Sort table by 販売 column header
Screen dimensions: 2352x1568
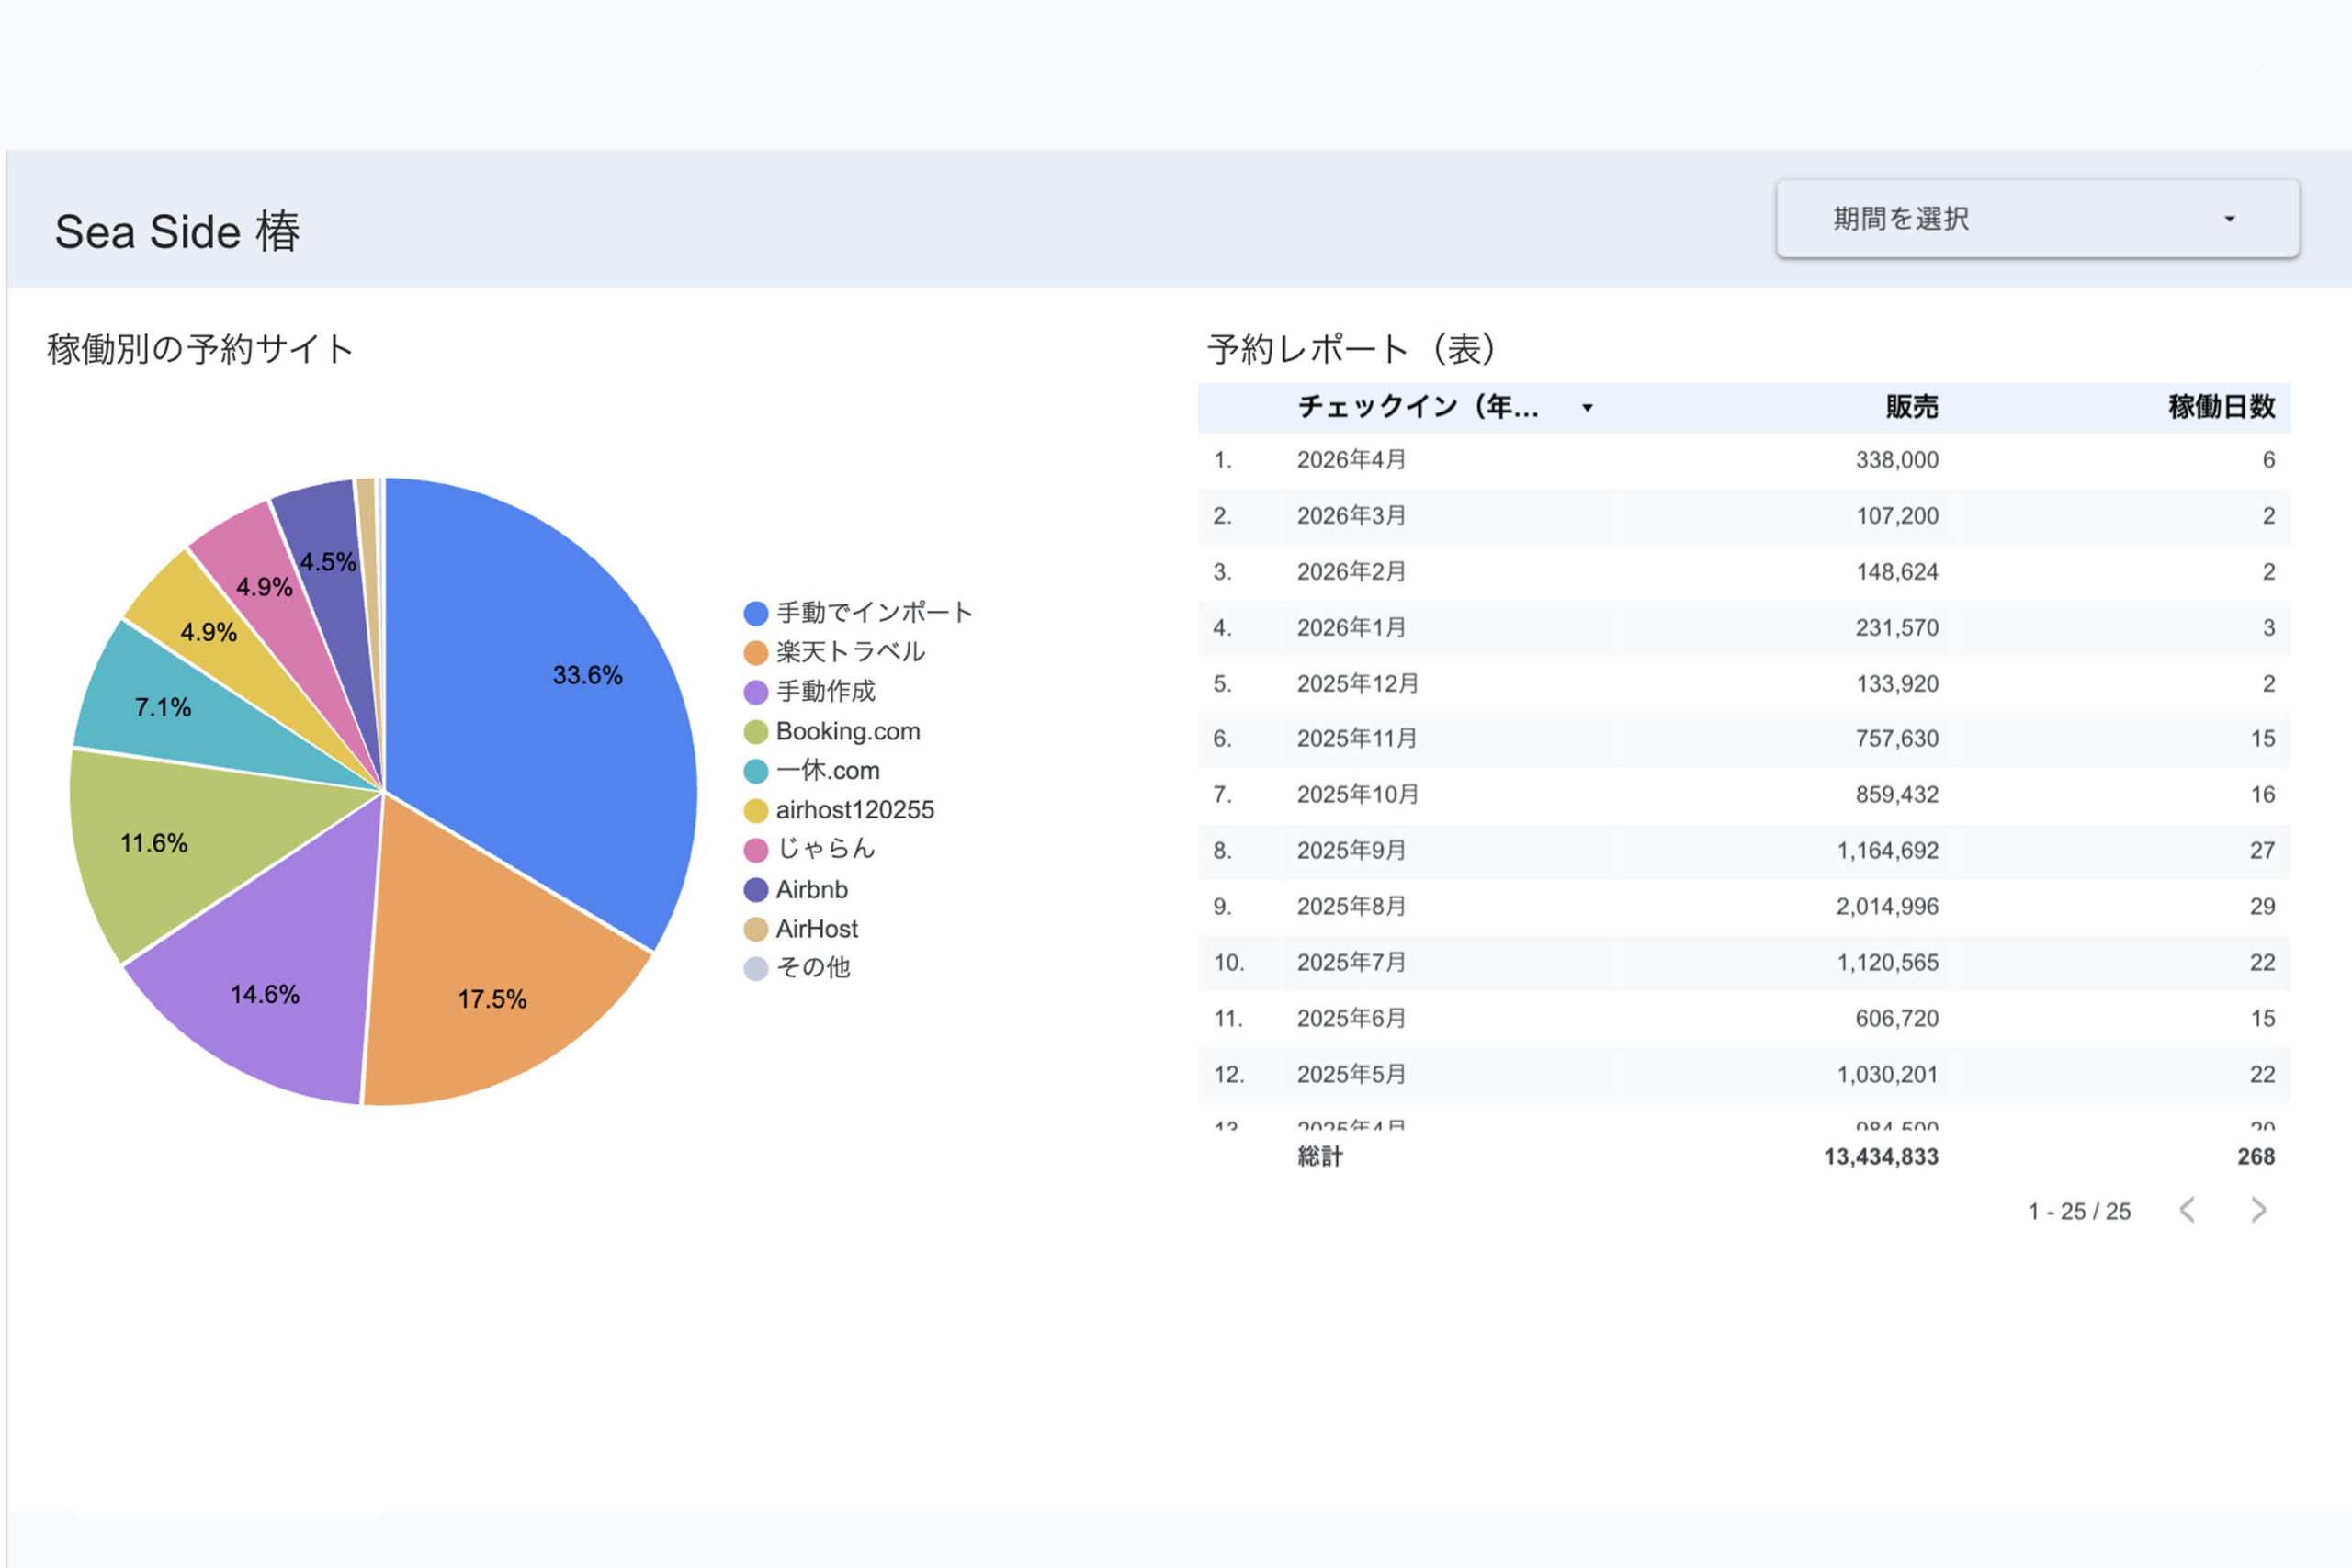pyautogui.click(x=1911, y=407)
